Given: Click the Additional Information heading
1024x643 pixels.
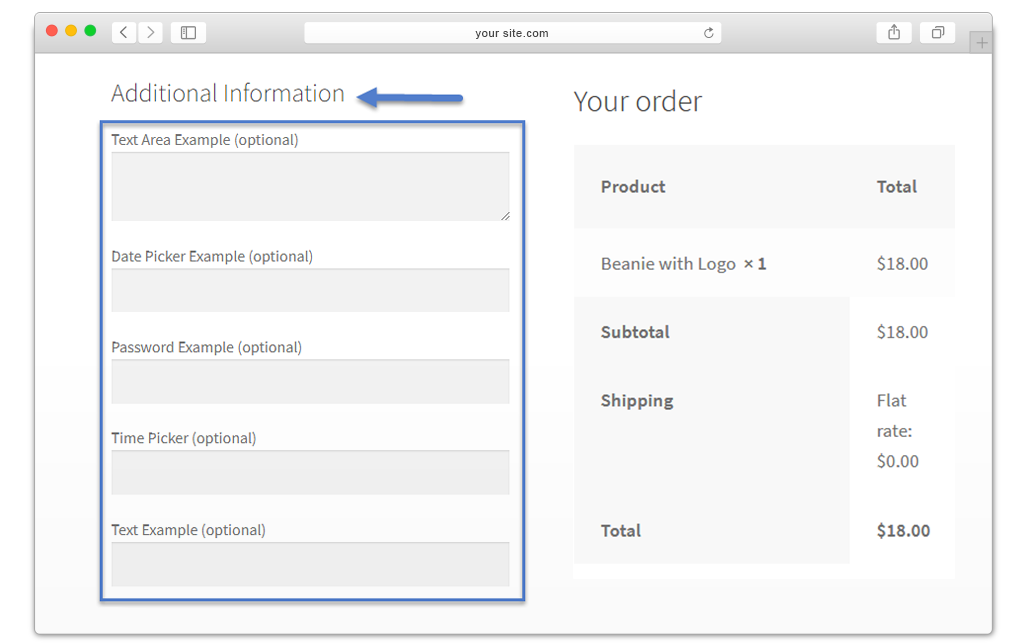Looking at the screenshot, I should click(228, 94).
